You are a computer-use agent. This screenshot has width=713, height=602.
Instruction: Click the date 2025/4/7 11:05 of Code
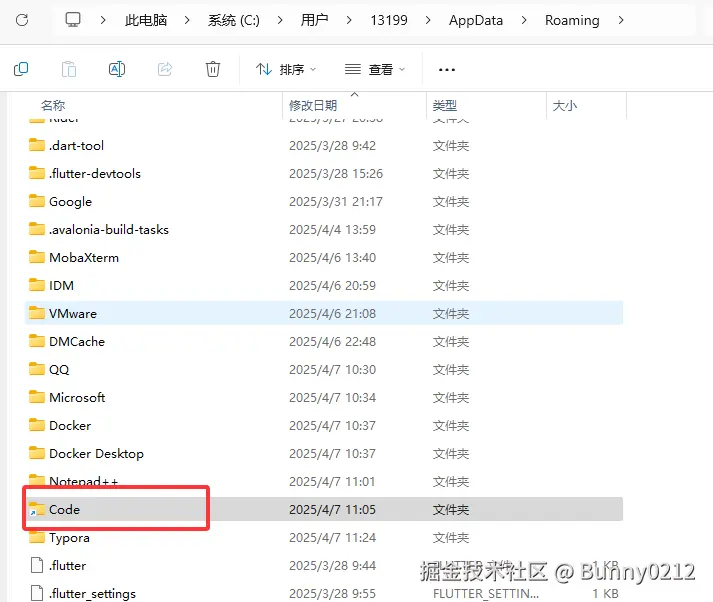332,509
